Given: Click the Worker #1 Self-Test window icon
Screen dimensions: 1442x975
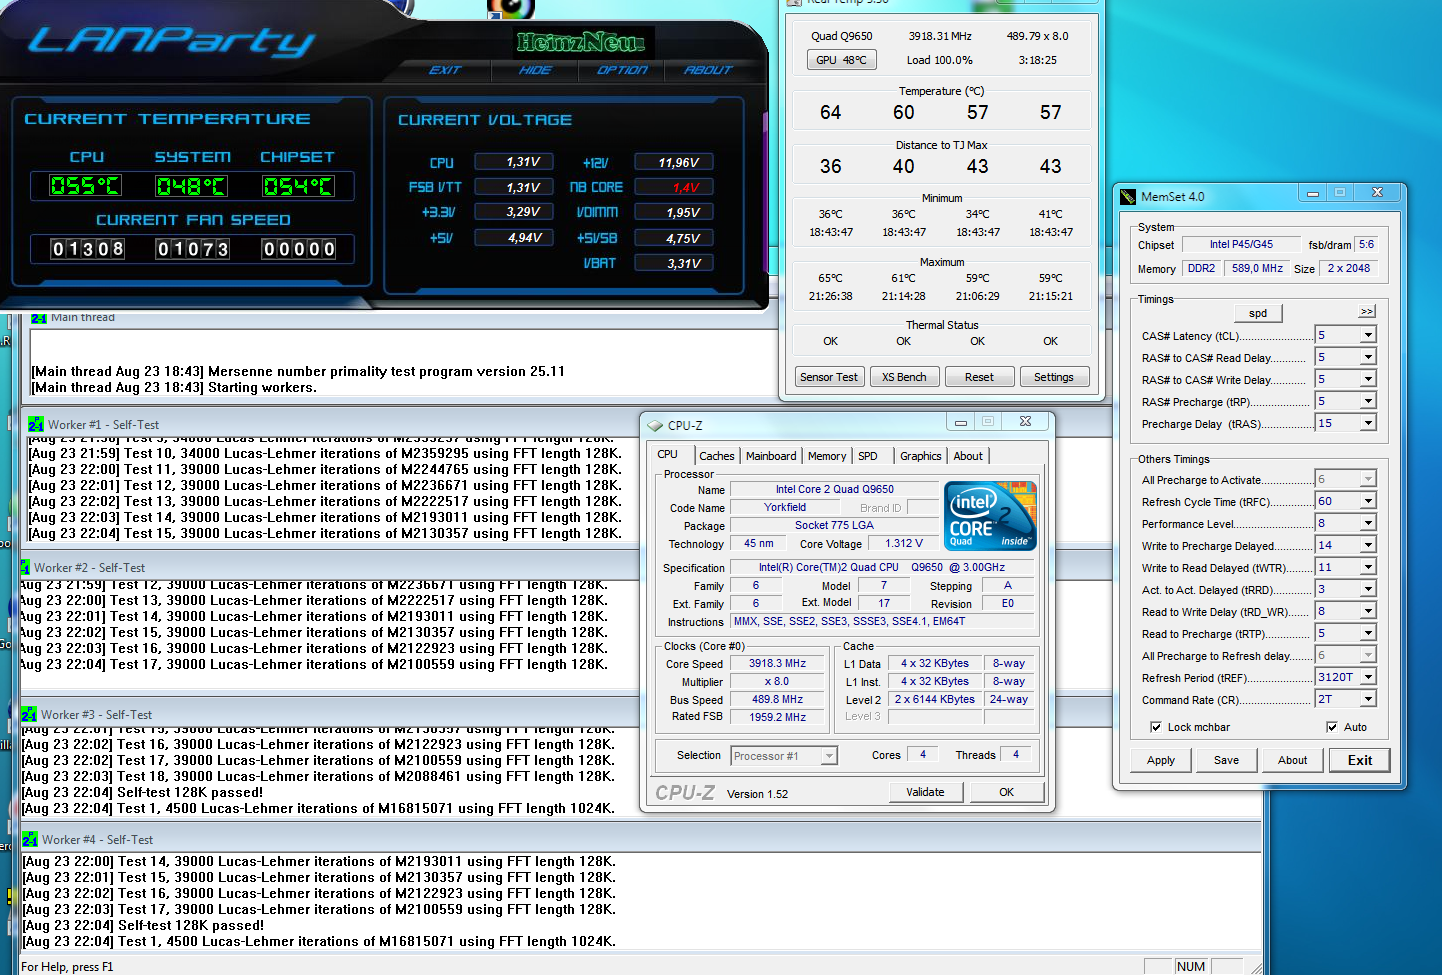Looking at the screenshot, I should (x=36, y=424).
